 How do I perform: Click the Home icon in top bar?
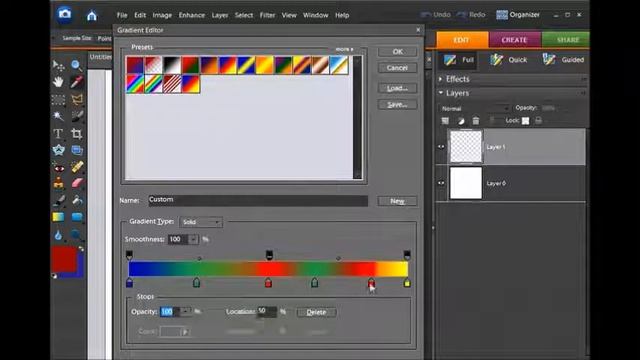[92, 16]
